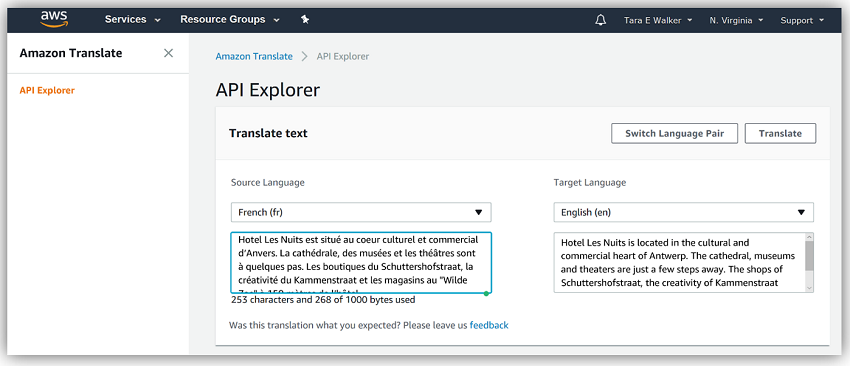This screenshot has width=850, height=366.
Task: Click the output scrollbar down arrow
Action: pyautogui.click(x=809, y=288)
